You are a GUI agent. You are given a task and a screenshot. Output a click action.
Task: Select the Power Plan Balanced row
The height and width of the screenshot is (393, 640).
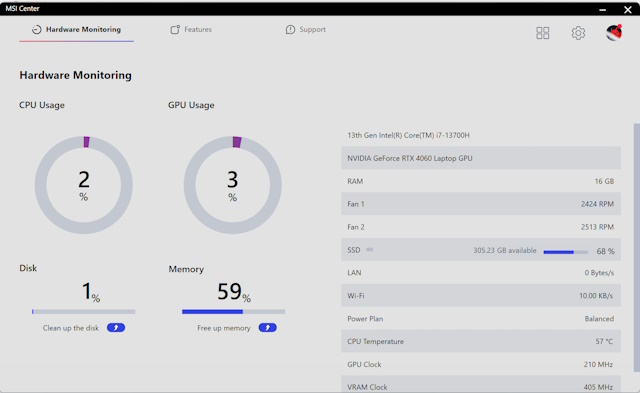[481, 318]
